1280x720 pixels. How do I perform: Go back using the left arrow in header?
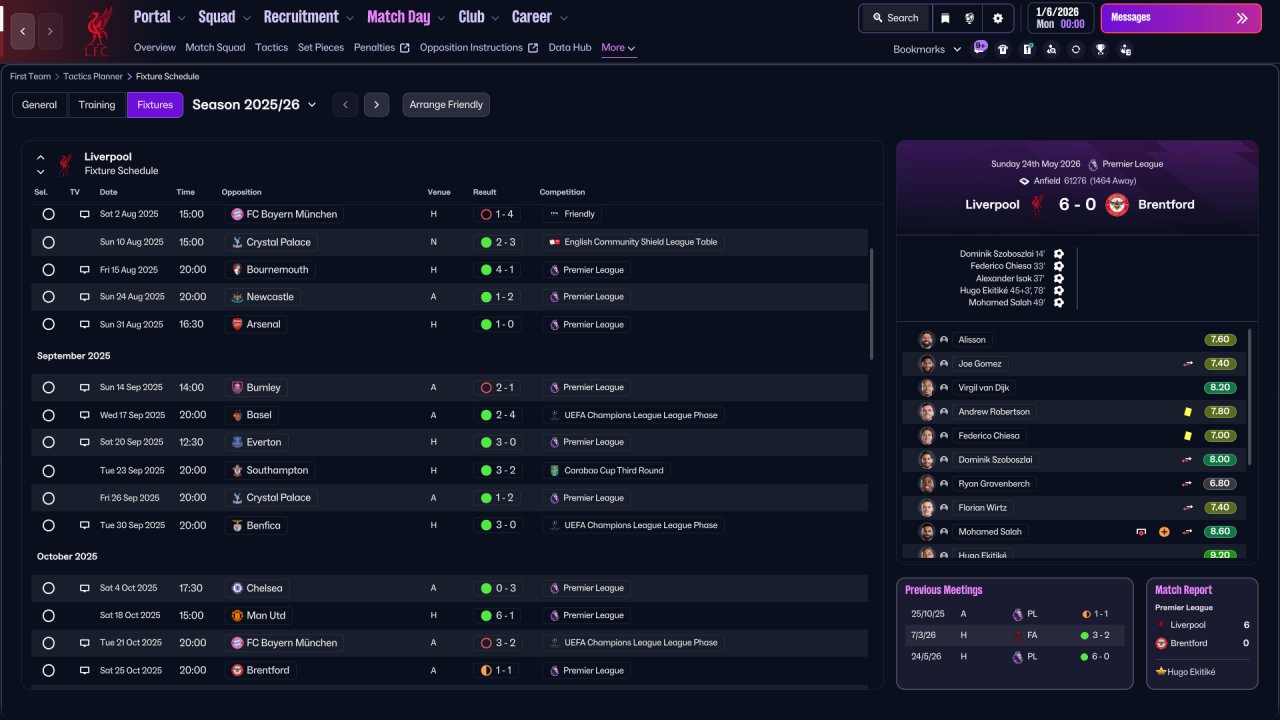point(22,31)
